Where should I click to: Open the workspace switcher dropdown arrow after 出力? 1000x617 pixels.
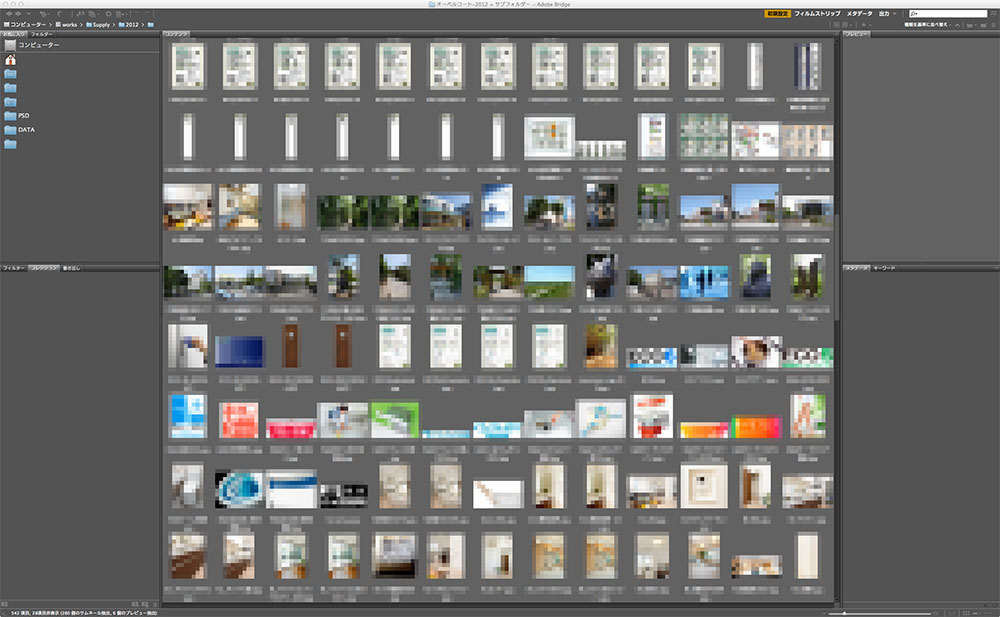tap(895, 13)
